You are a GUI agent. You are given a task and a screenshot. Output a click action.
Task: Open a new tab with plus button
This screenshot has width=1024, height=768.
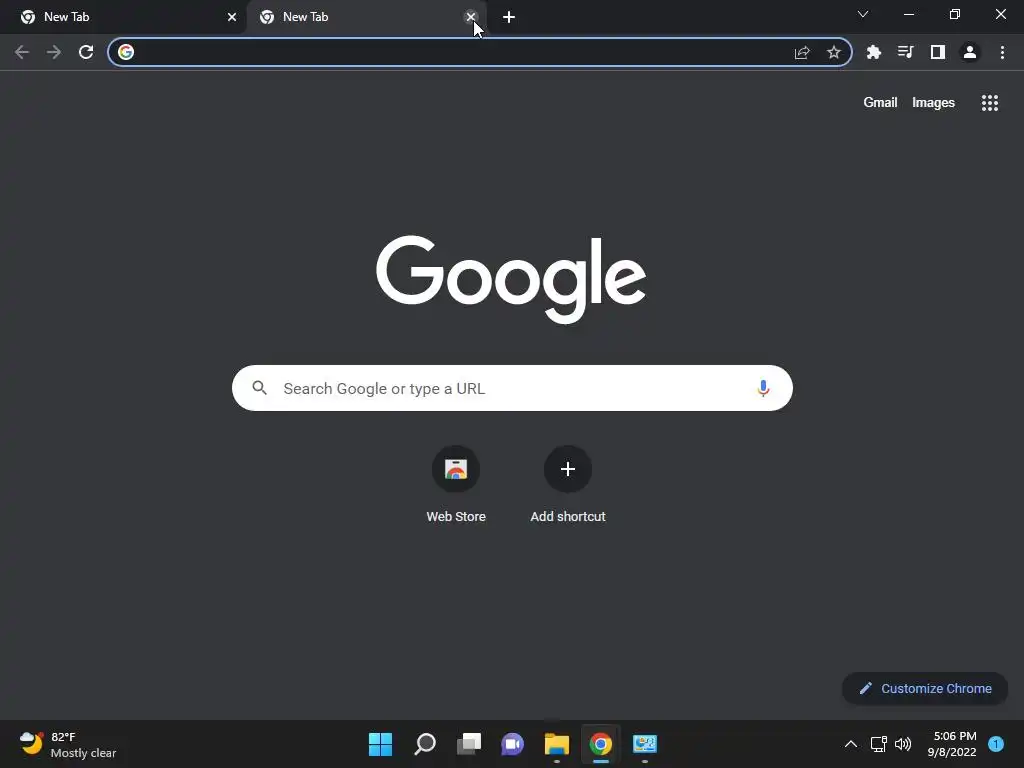(509, 17)
